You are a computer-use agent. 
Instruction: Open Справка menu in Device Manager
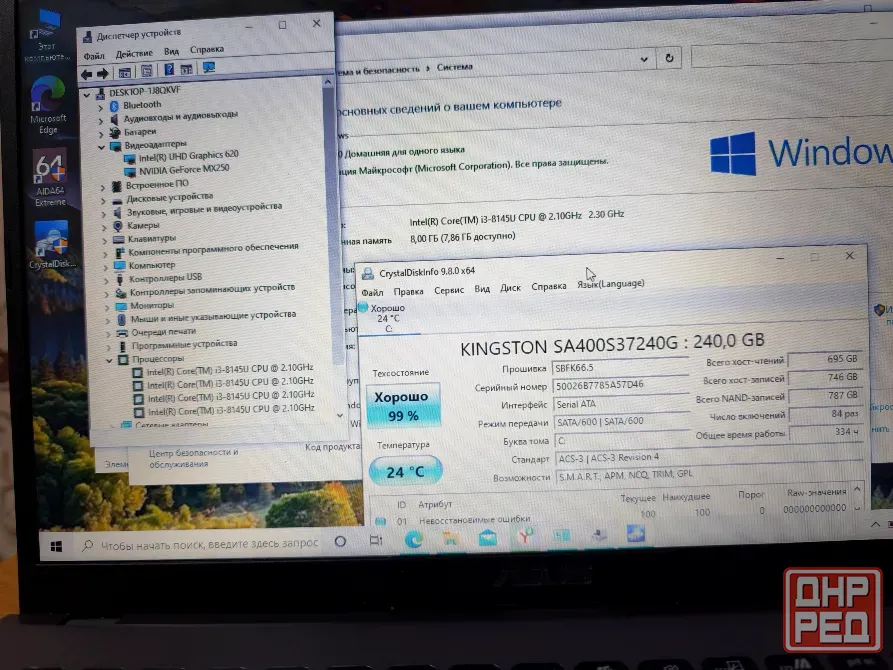[x=207, y=50]
